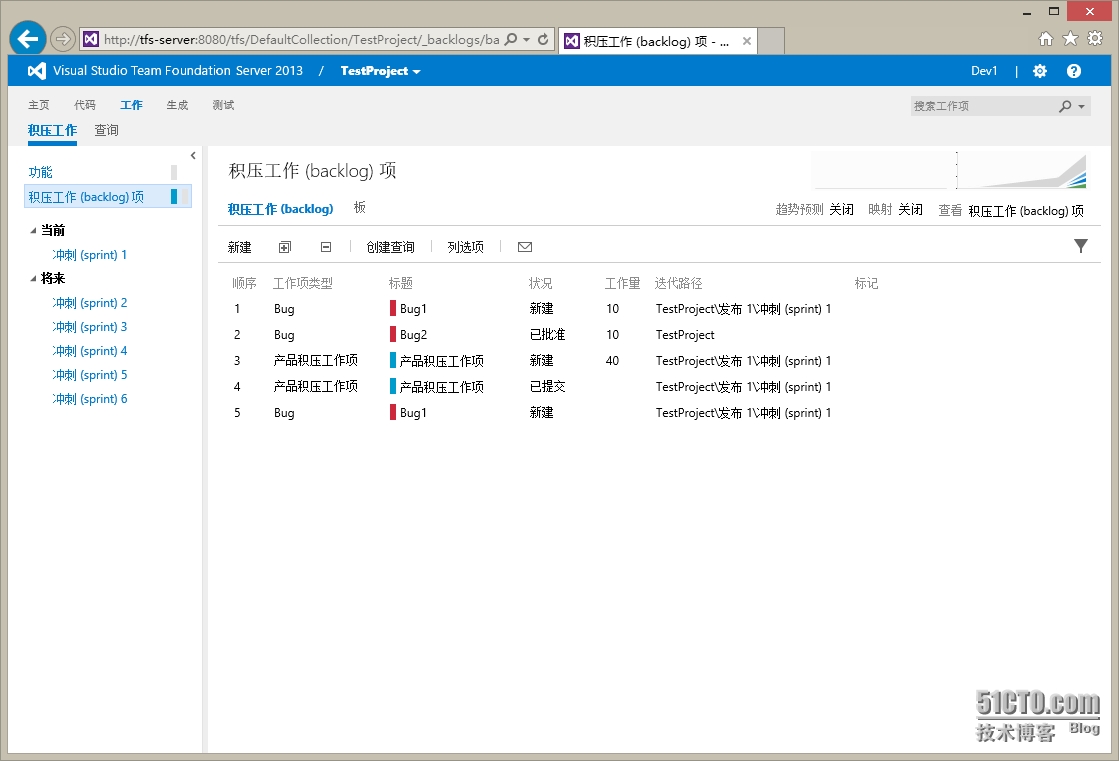Click the search work items magnifier icon
Screen dimensions: 1119x761
1065,106
